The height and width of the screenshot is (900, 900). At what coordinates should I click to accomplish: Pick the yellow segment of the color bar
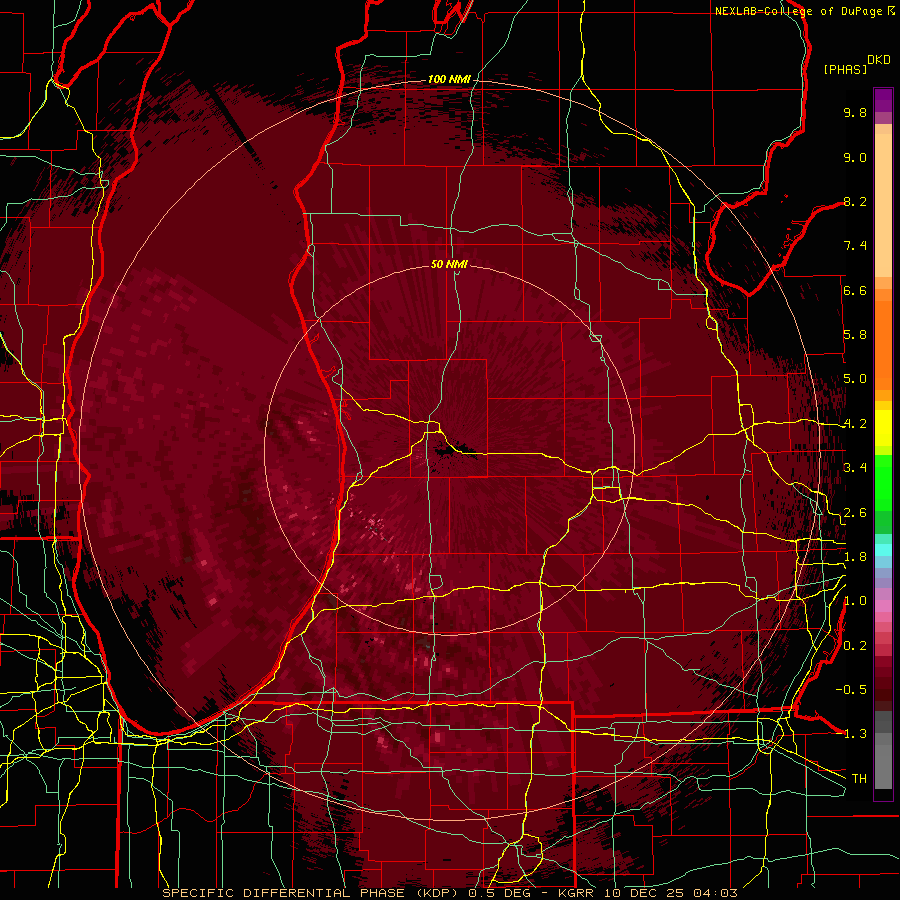pyautogui.click(x=883, y=428)
